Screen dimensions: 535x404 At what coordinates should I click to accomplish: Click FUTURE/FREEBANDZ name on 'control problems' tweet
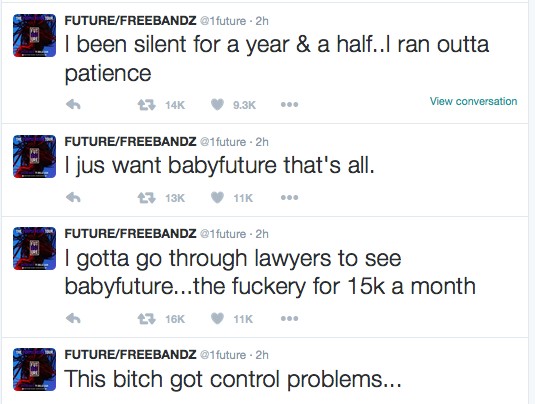tap(130, 355)
